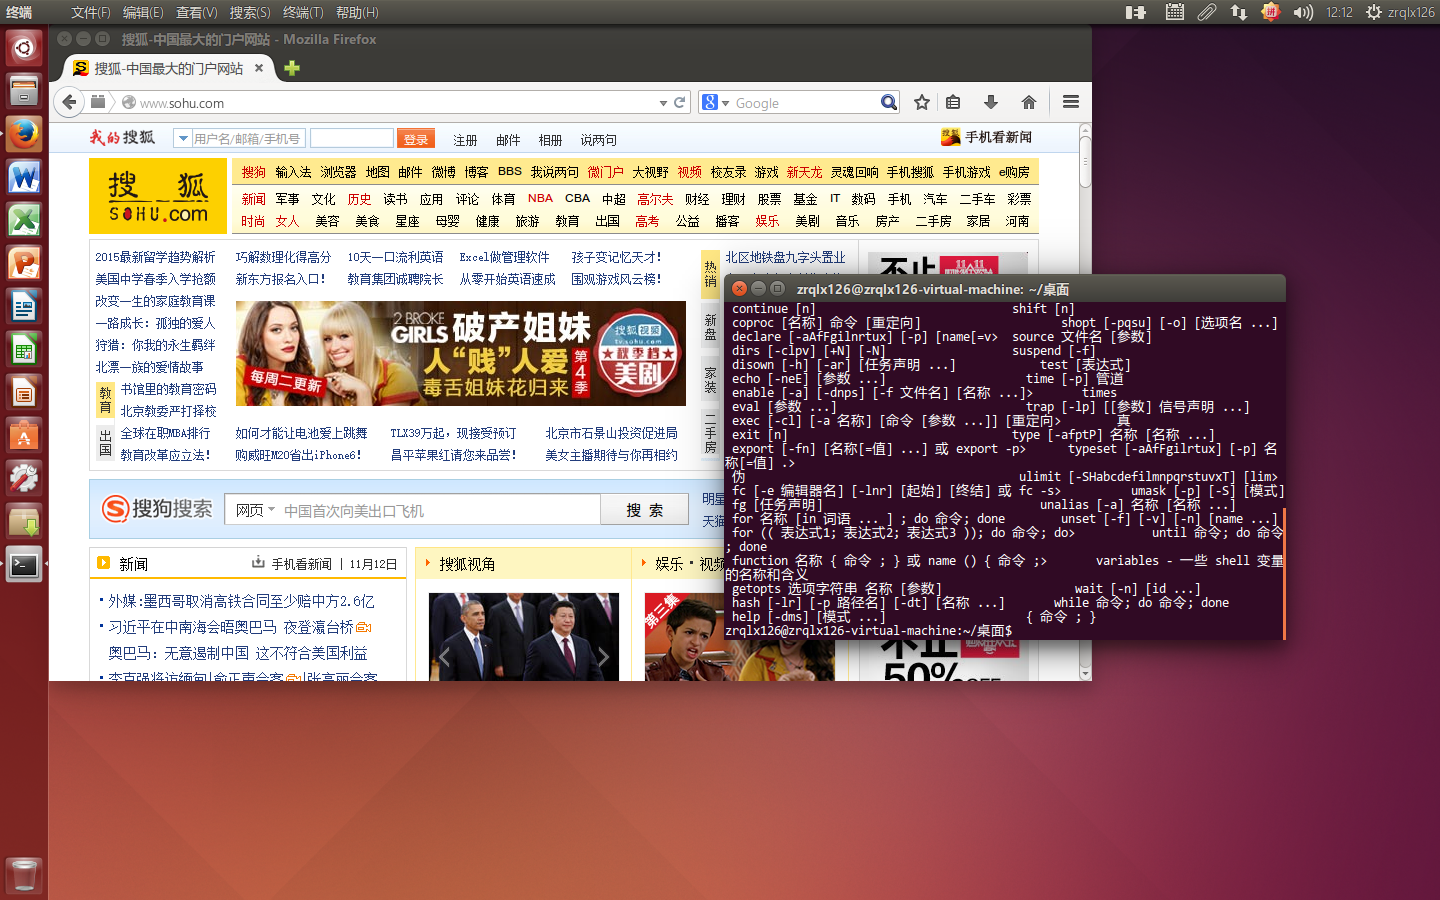Viewport: 1440px width, 900px height.
Task: Open 帮助(H) menu
Action: [x=357, y=12]
